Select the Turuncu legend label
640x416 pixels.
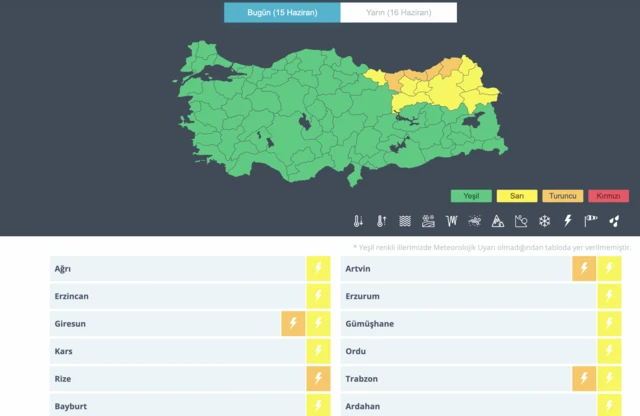563,196
